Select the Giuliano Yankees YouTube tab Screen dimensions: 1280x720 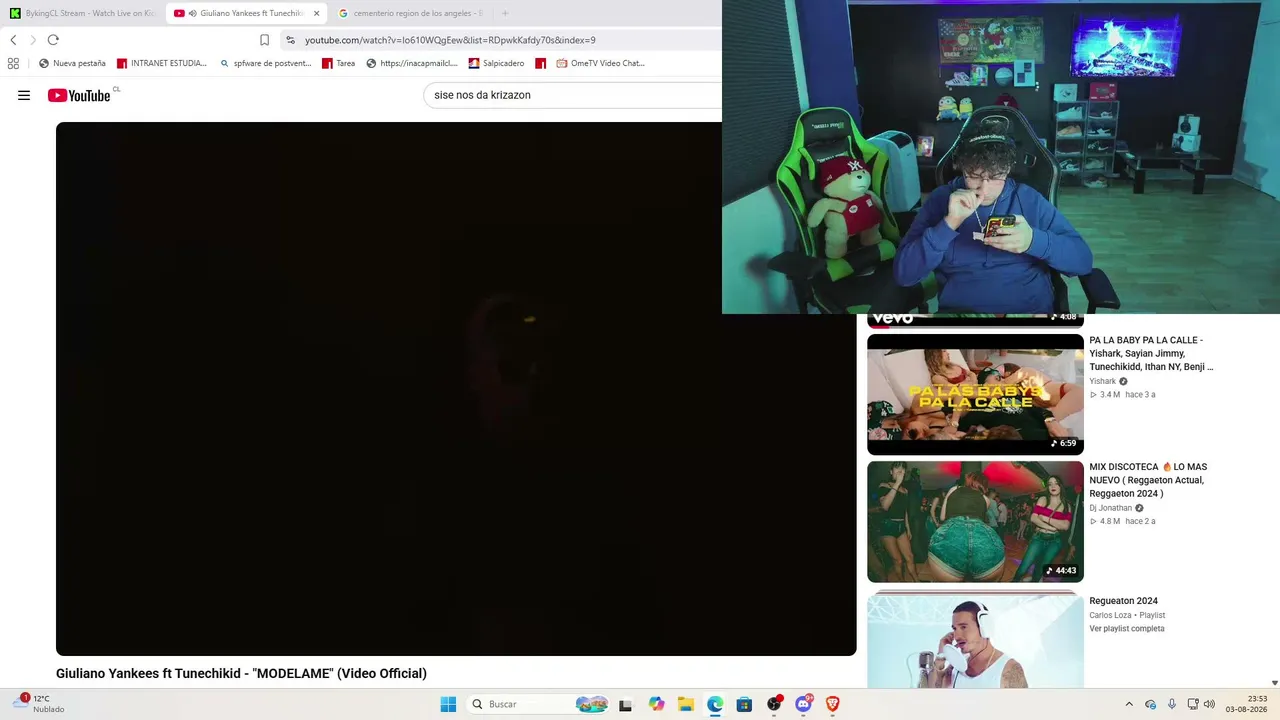pos(247,13)
